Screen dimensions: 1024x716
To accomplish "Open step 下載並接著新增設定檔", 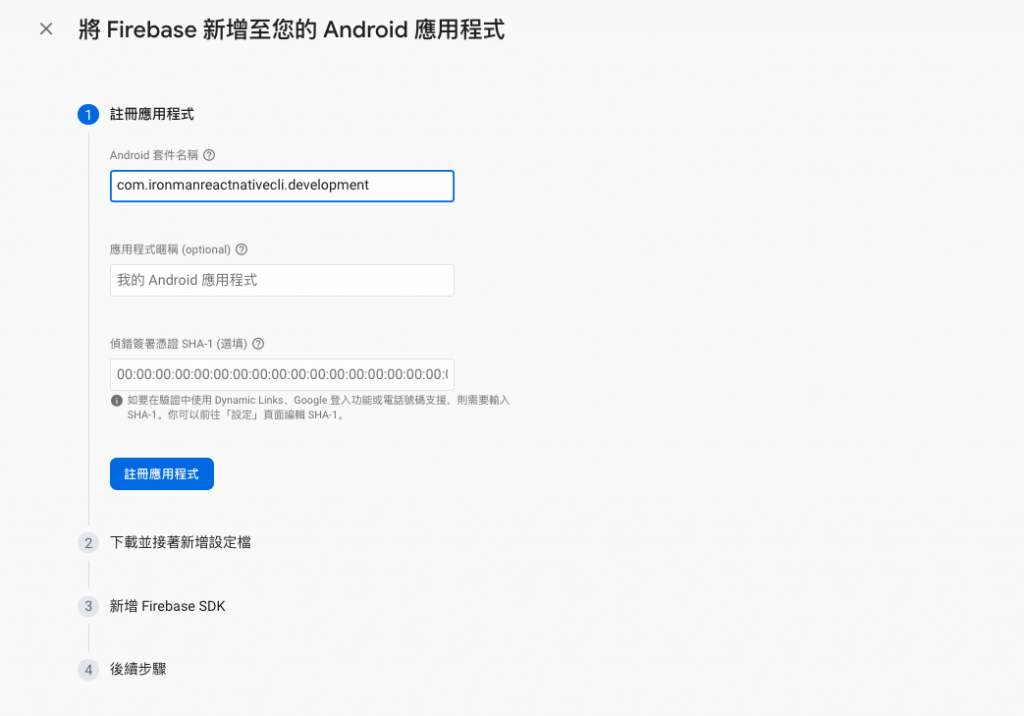I will click(180, 542).
